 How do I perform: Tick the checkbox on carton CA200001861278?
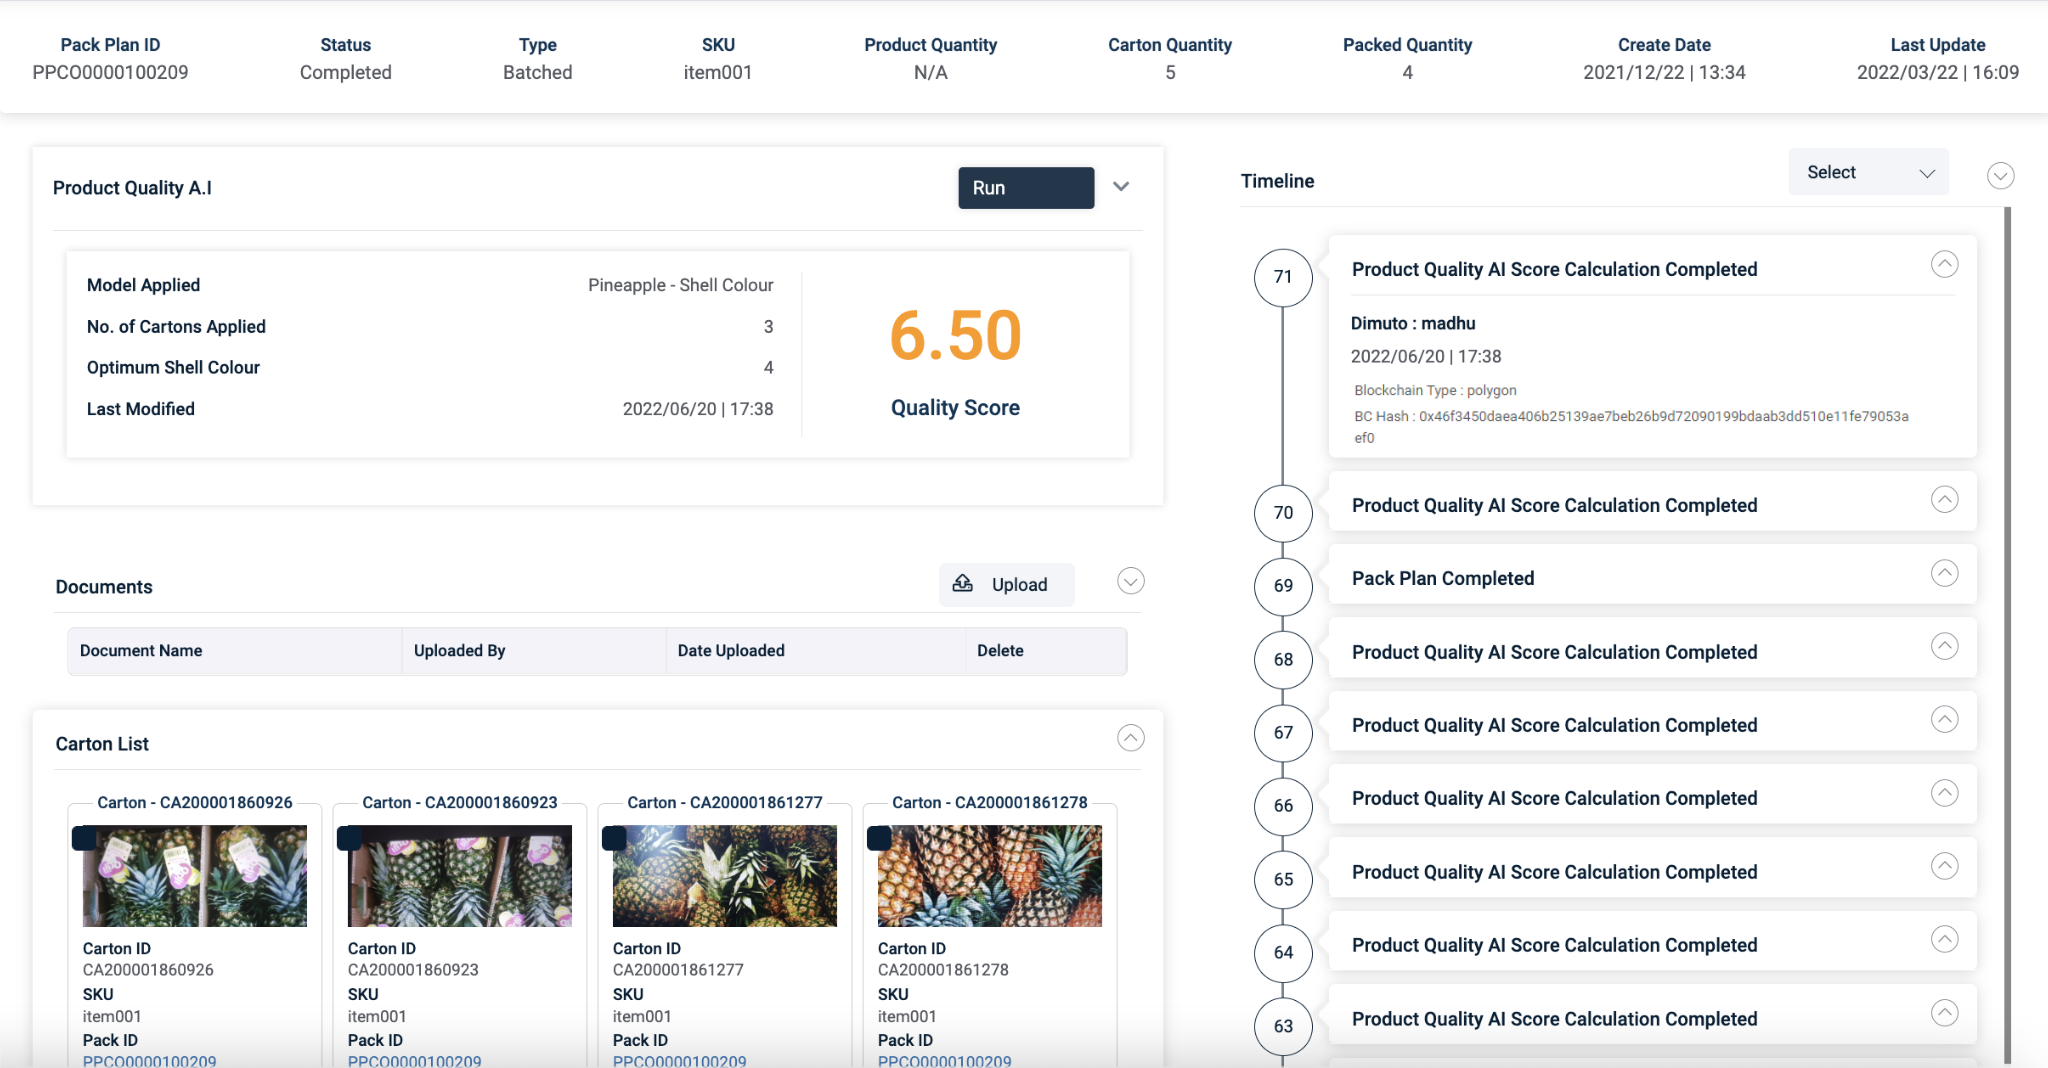pos(879,838)
